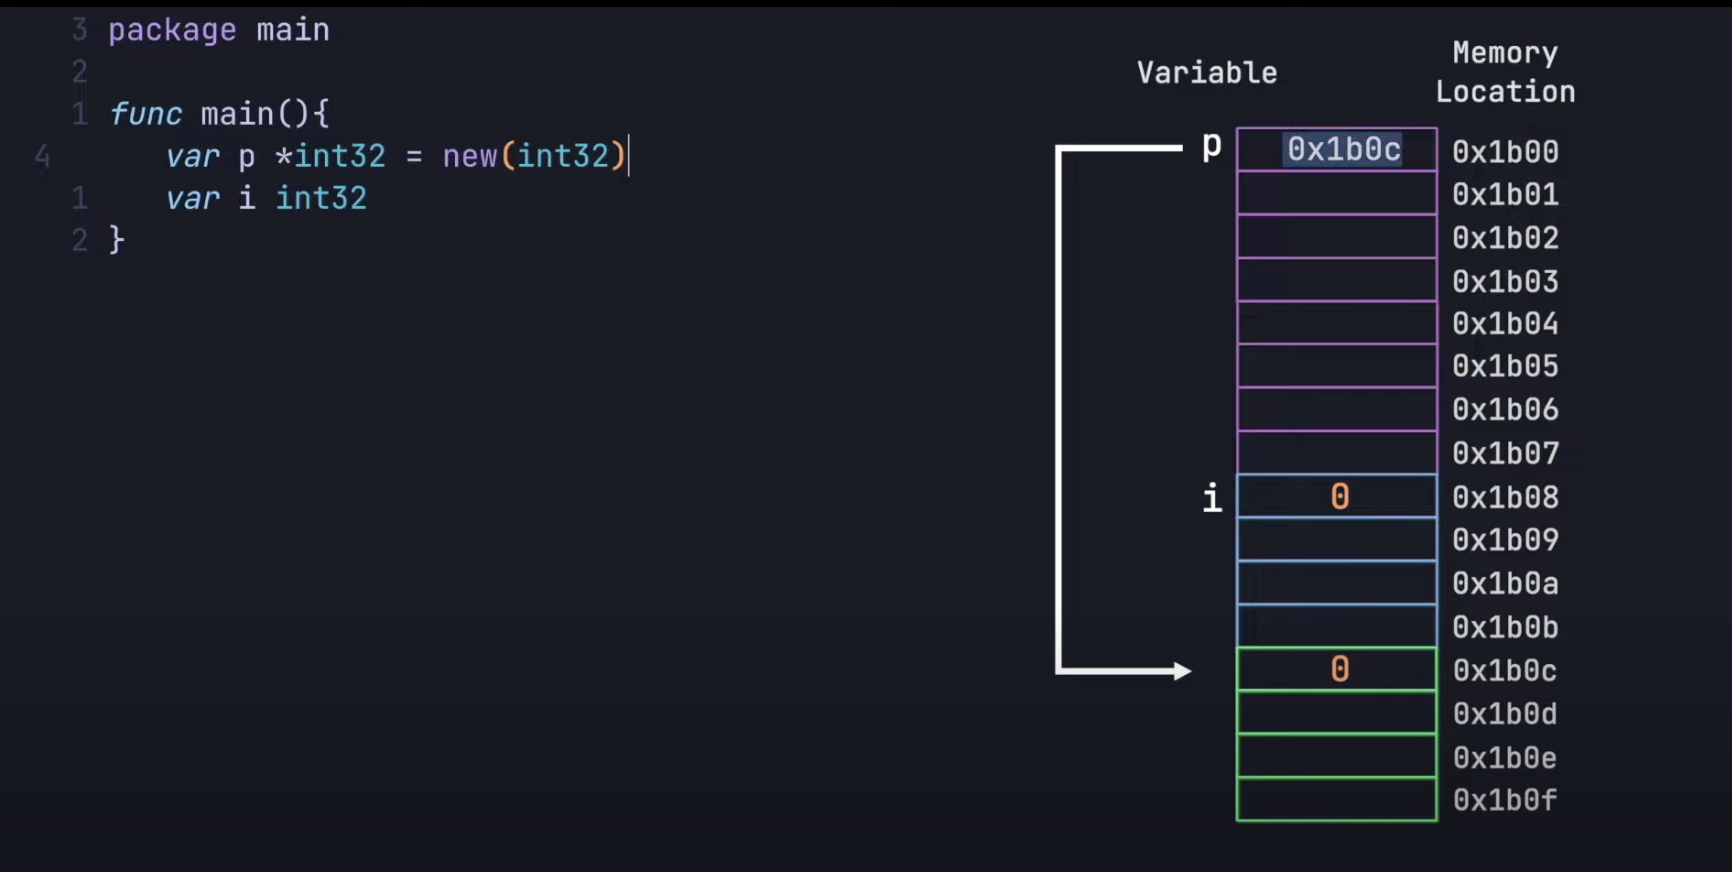
Task: Click the current line number 4 in gutter
Action: click(x=42, y=156)
